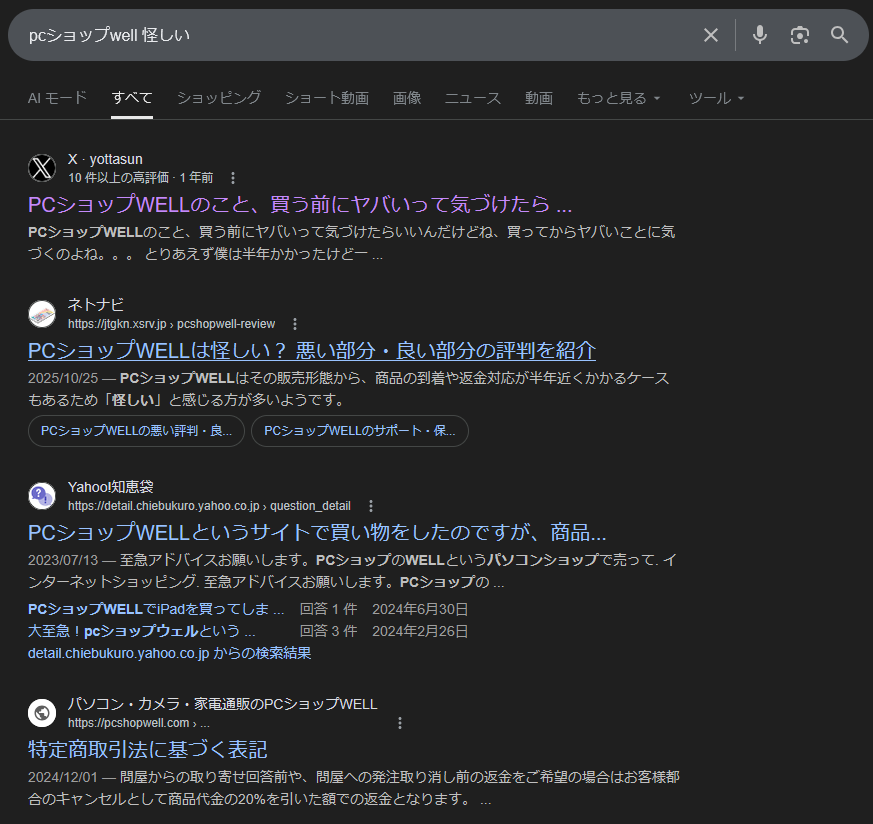Expand the もっと見る dropdown
Screen dimensions: 873x824
tap(618, 98)
